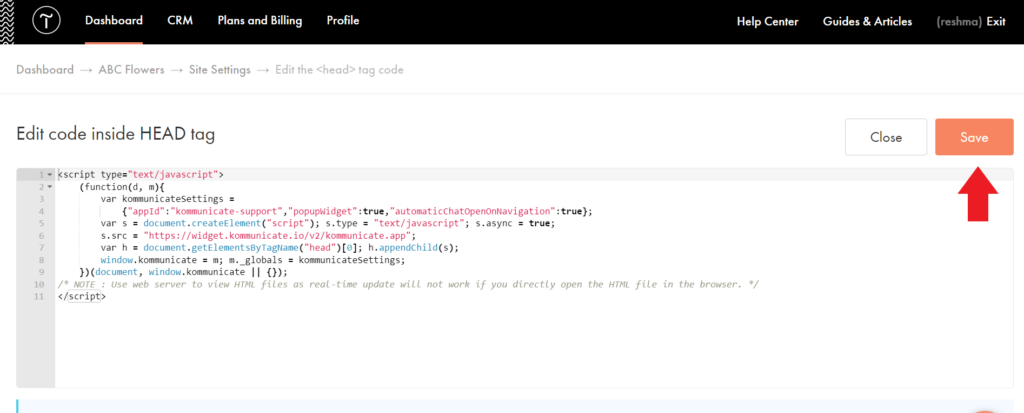Click the opening script type line

pyautogui.click(x=140, y=174)
